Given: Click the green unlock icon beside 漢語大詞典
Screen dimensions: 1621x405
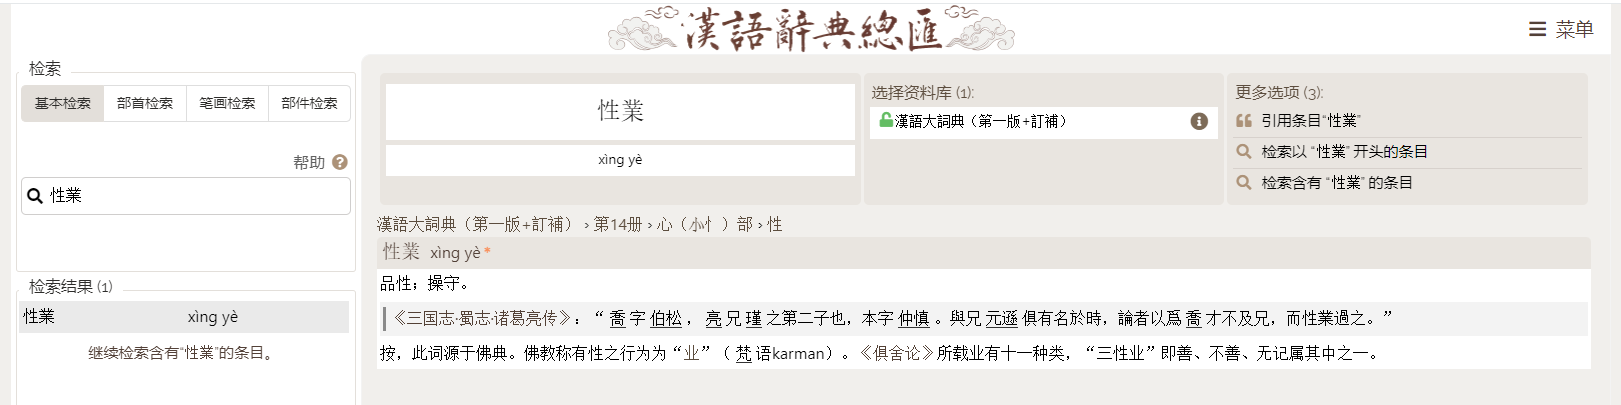Looking at the screenshot, I should point(885,121).
